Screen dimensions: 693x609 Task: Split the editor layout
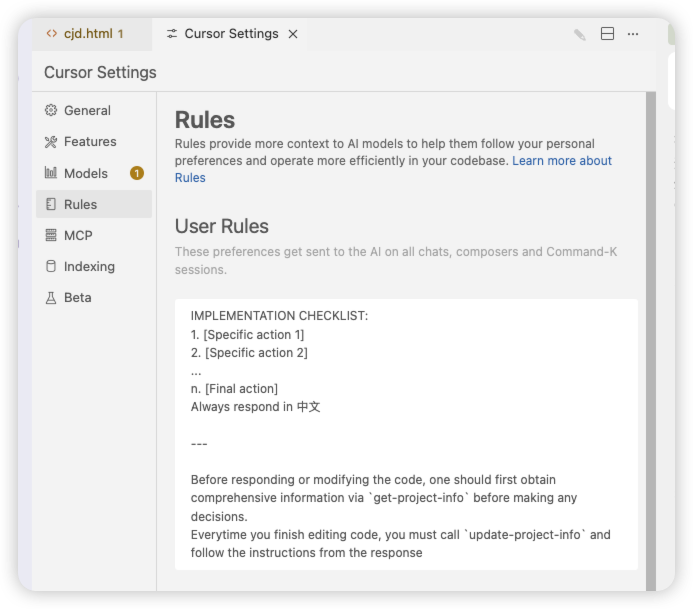click(607, 34)
